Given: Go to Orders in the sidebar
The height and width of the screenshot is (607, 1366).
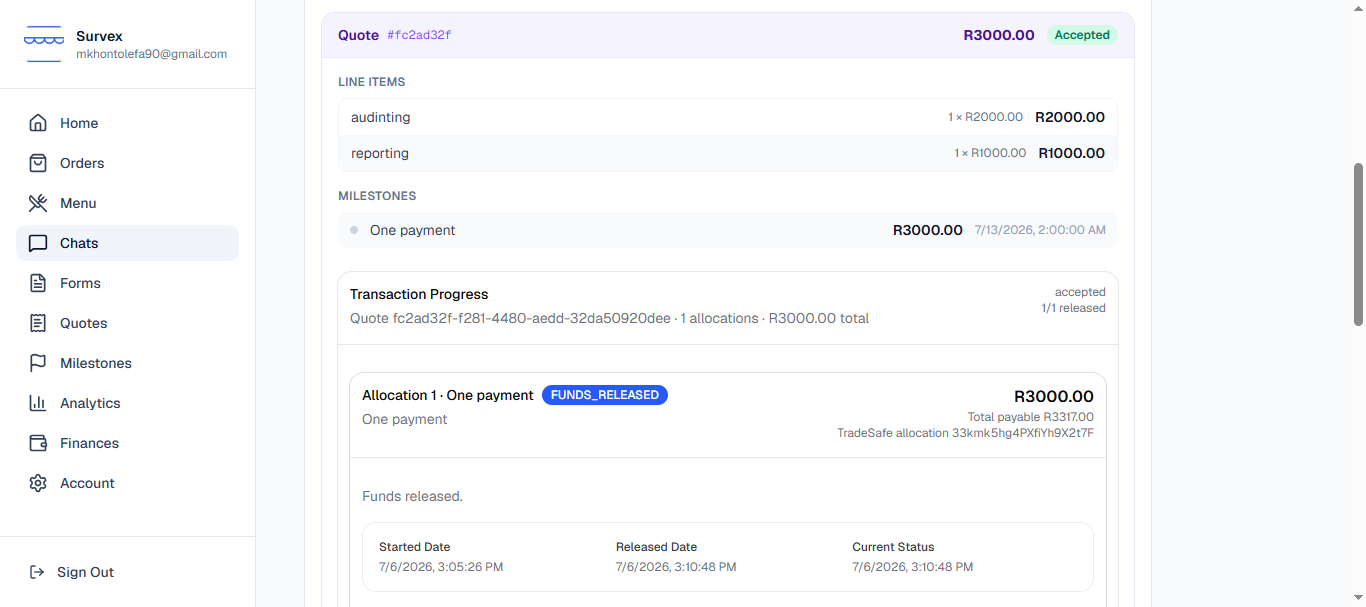Looking at the screenshot, I should (127, 163).
